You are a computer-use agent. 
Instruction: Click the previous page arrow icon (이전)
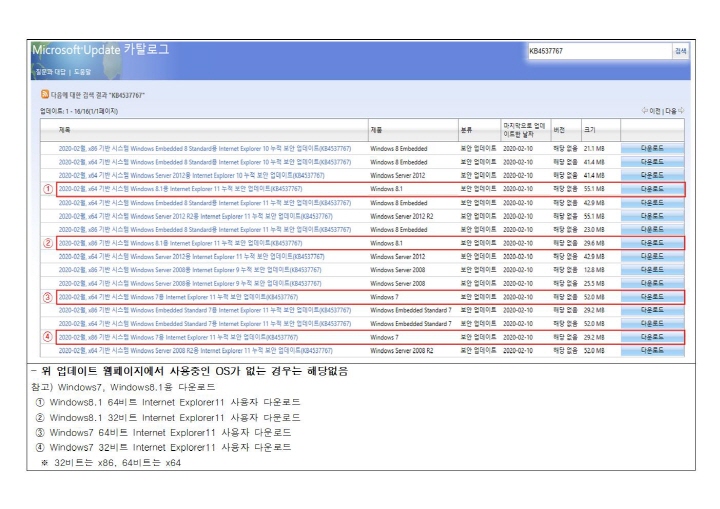tap(644, 111)
